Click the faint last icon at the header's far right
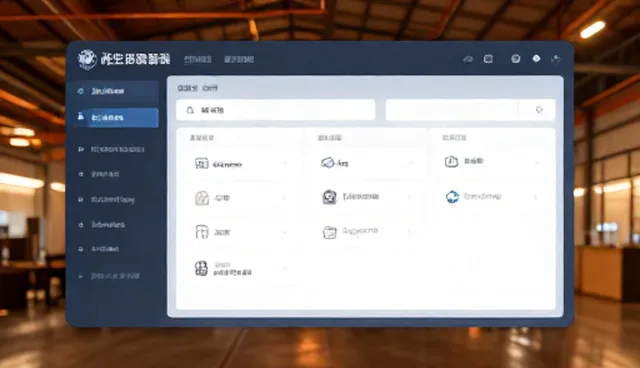The height and width of the screenshot is (368, 640). [556, 59]
